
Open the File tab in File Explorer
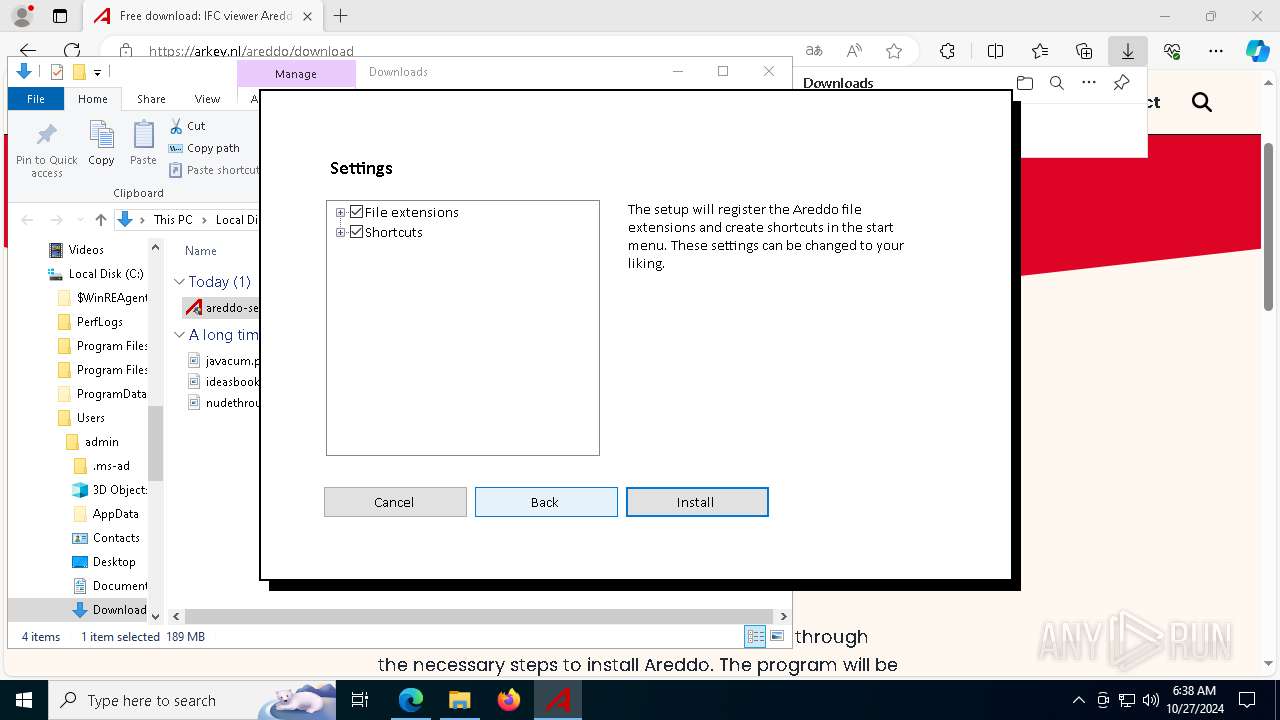click(x=36, y=99)
